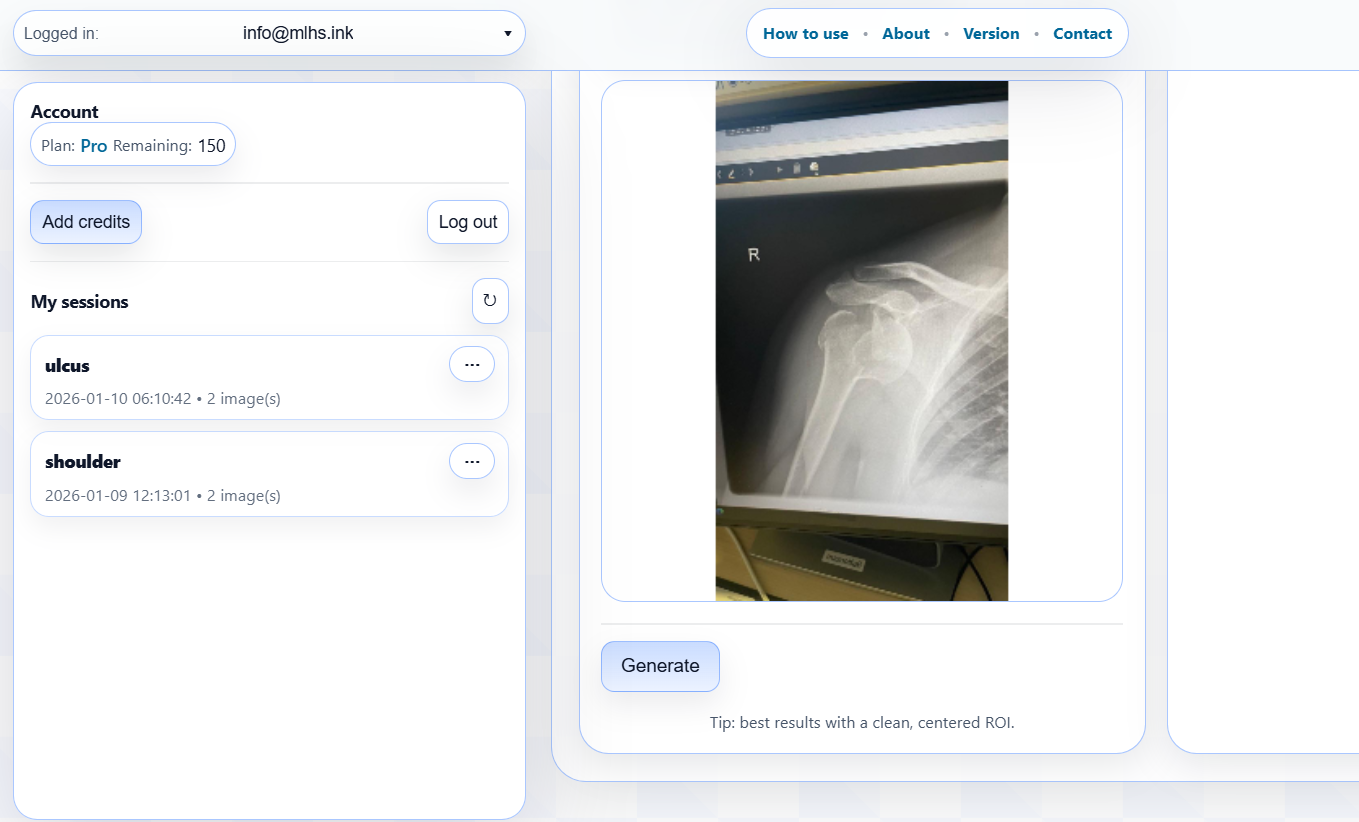
Task: Open the shoulder session more-options button
Action: click(x=472, y=461)
